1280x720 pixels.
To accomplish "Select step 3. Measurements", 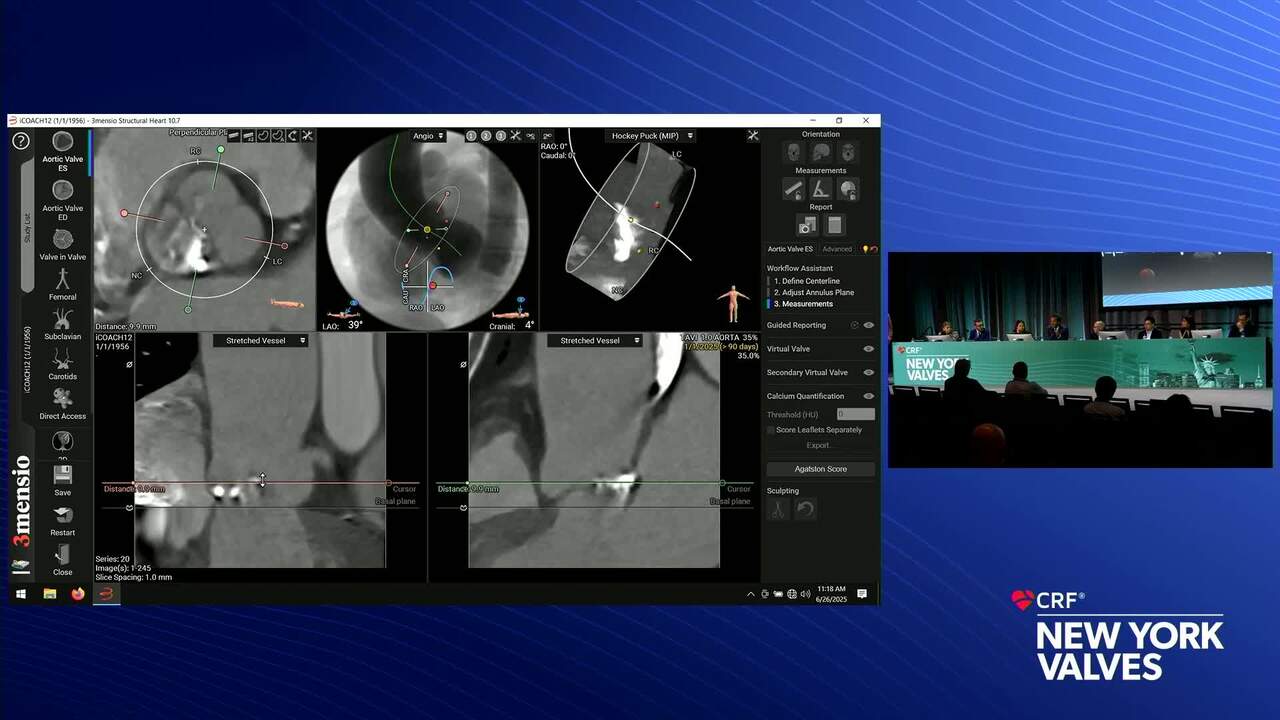I will pos(803,304).
